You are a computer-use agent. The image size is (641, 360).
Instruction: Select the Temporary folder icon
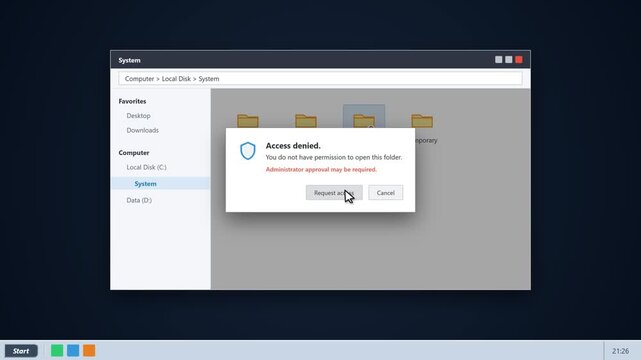(422, 121)
